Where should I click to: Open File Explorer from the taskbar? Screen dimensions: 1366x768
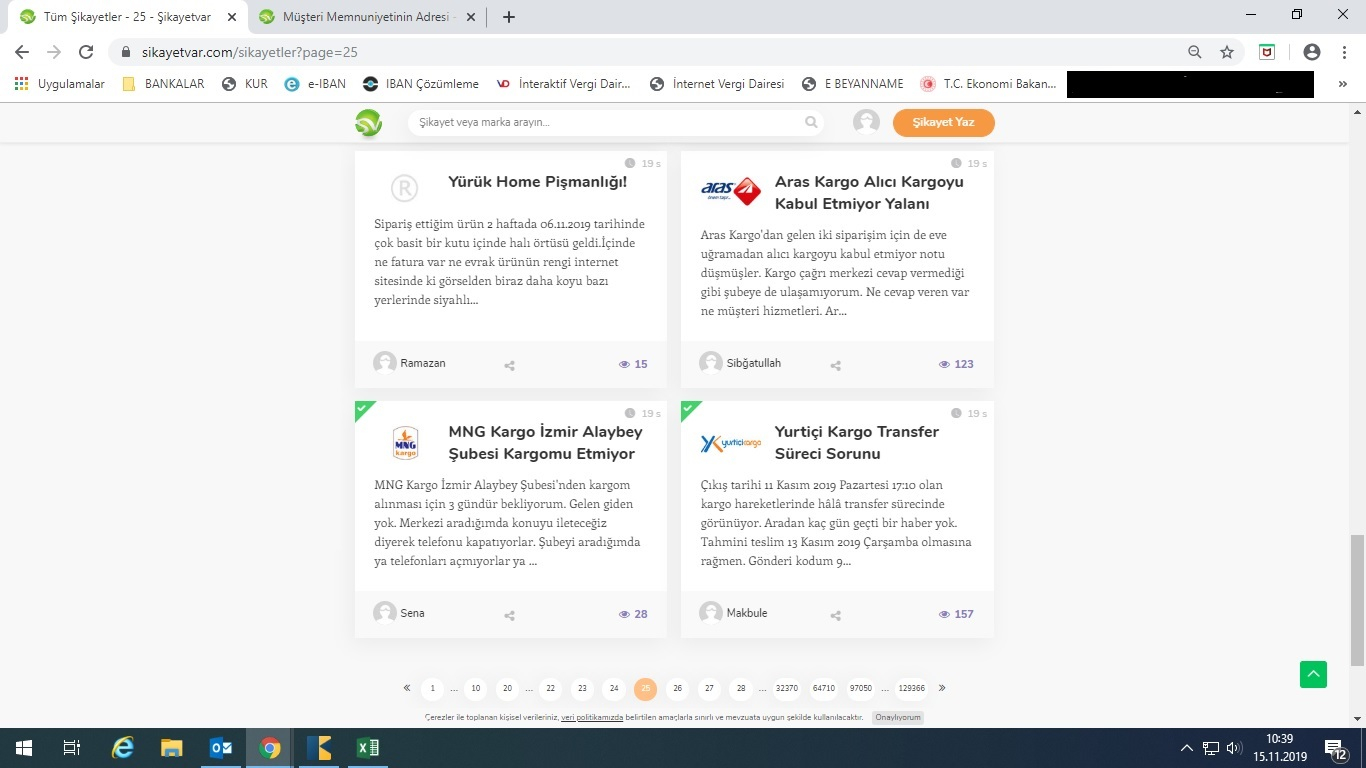(x=172, y=748)
